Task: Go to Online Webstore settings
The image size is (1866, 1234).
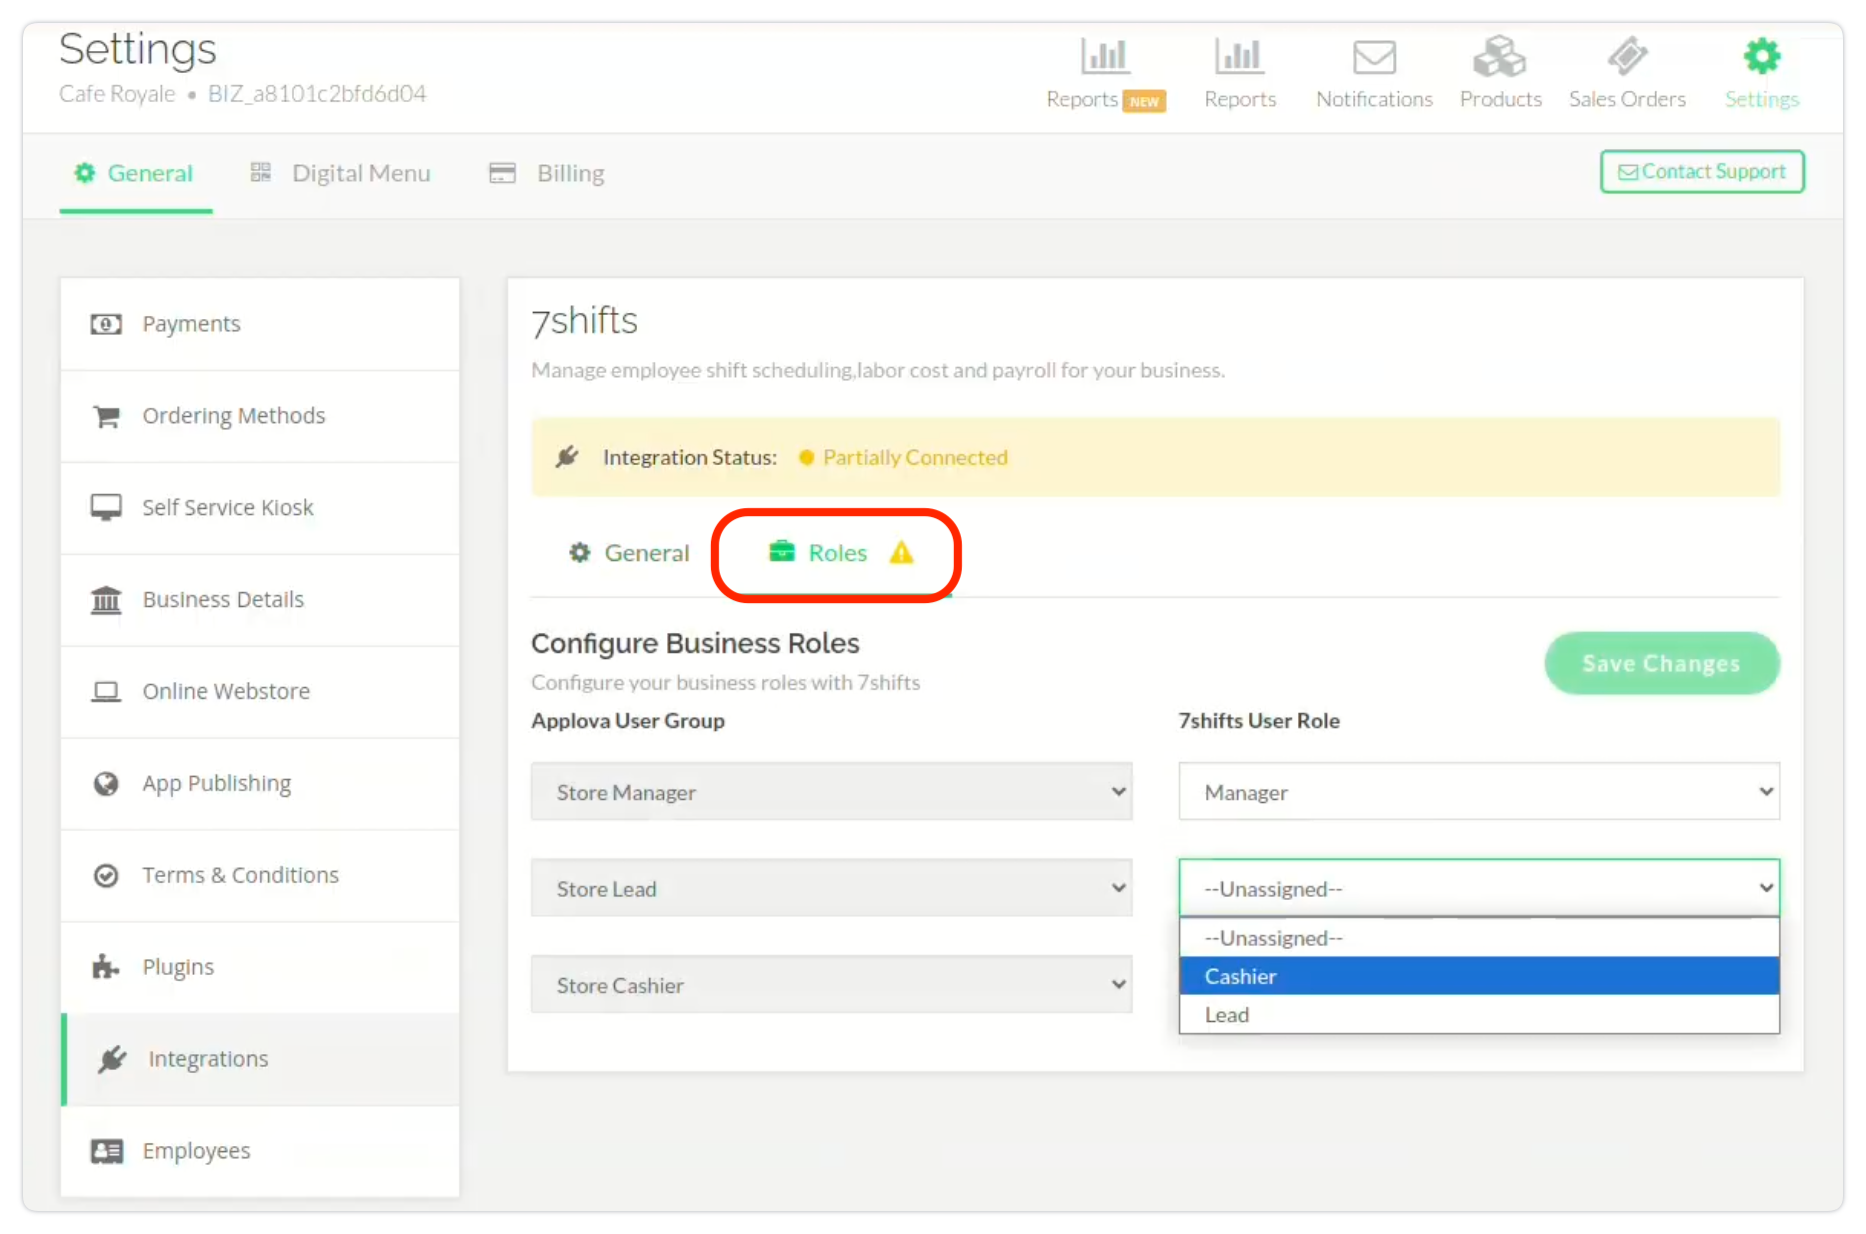Action: click(260, 692)
